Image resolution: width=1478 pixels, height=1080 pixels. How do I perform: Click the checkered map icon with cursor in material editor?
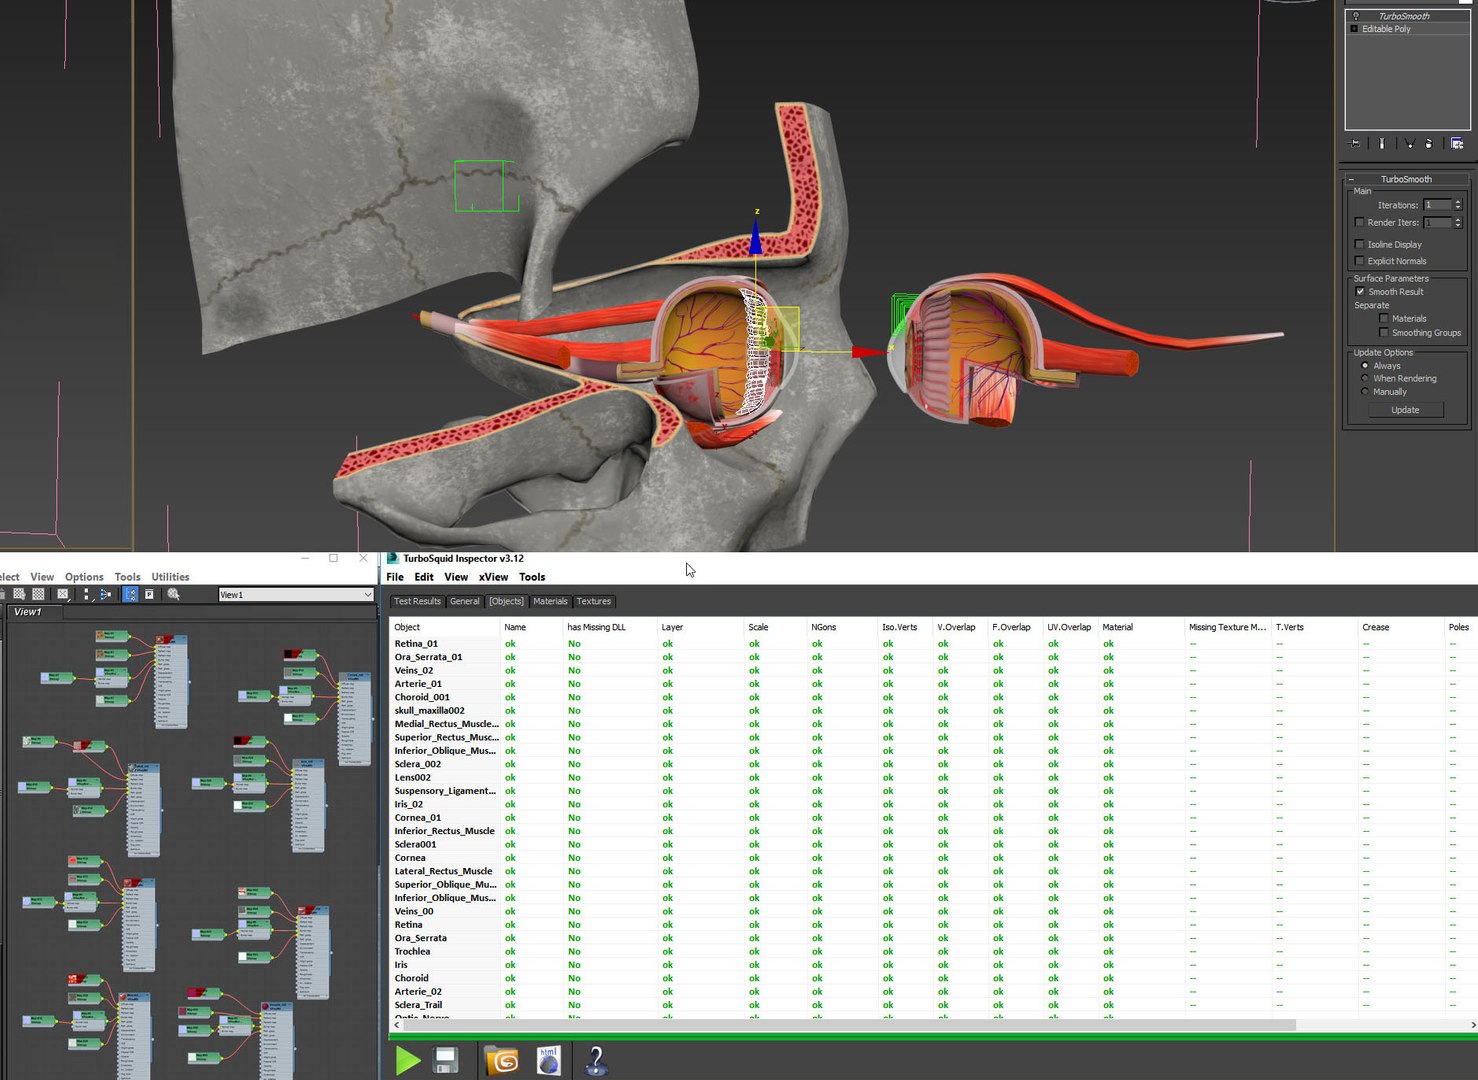tap(19, 594)
